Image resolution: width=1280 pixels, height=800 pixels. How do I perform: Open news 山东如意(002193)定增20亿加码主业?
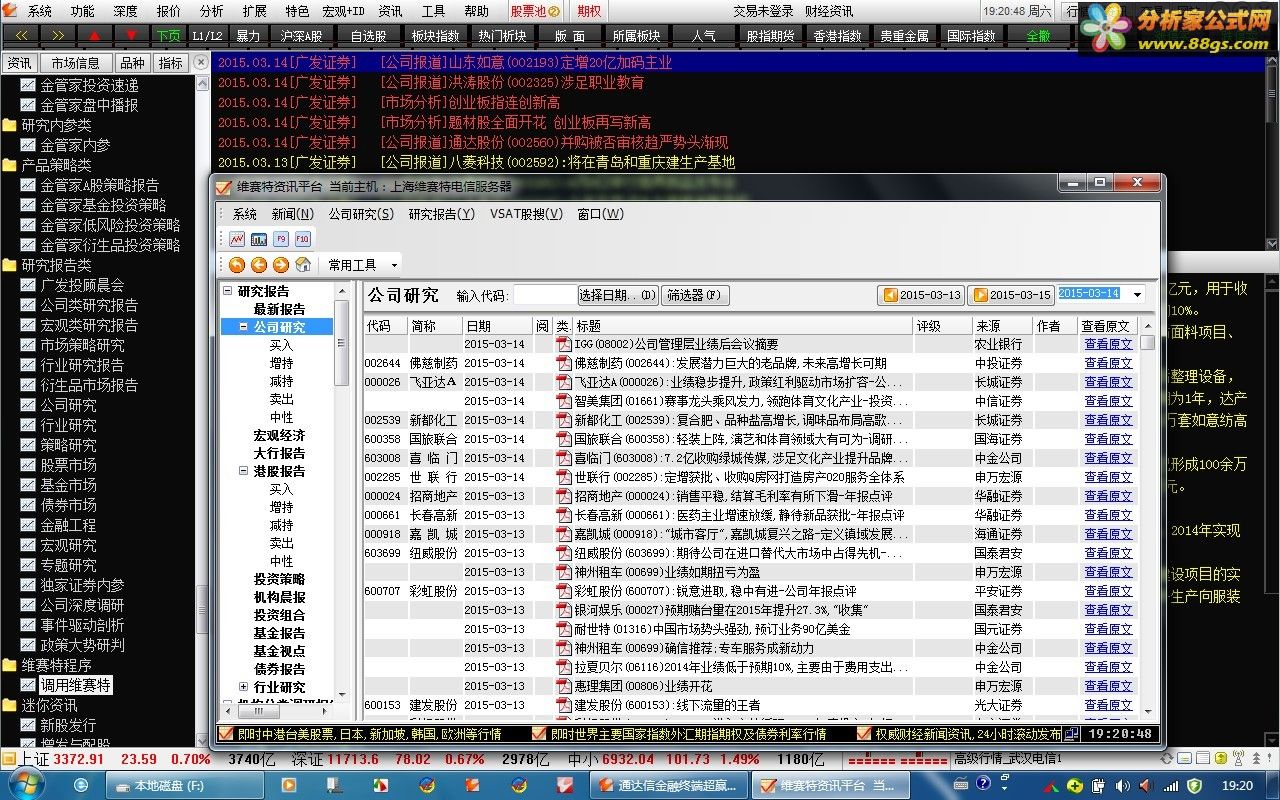point(526,62)
